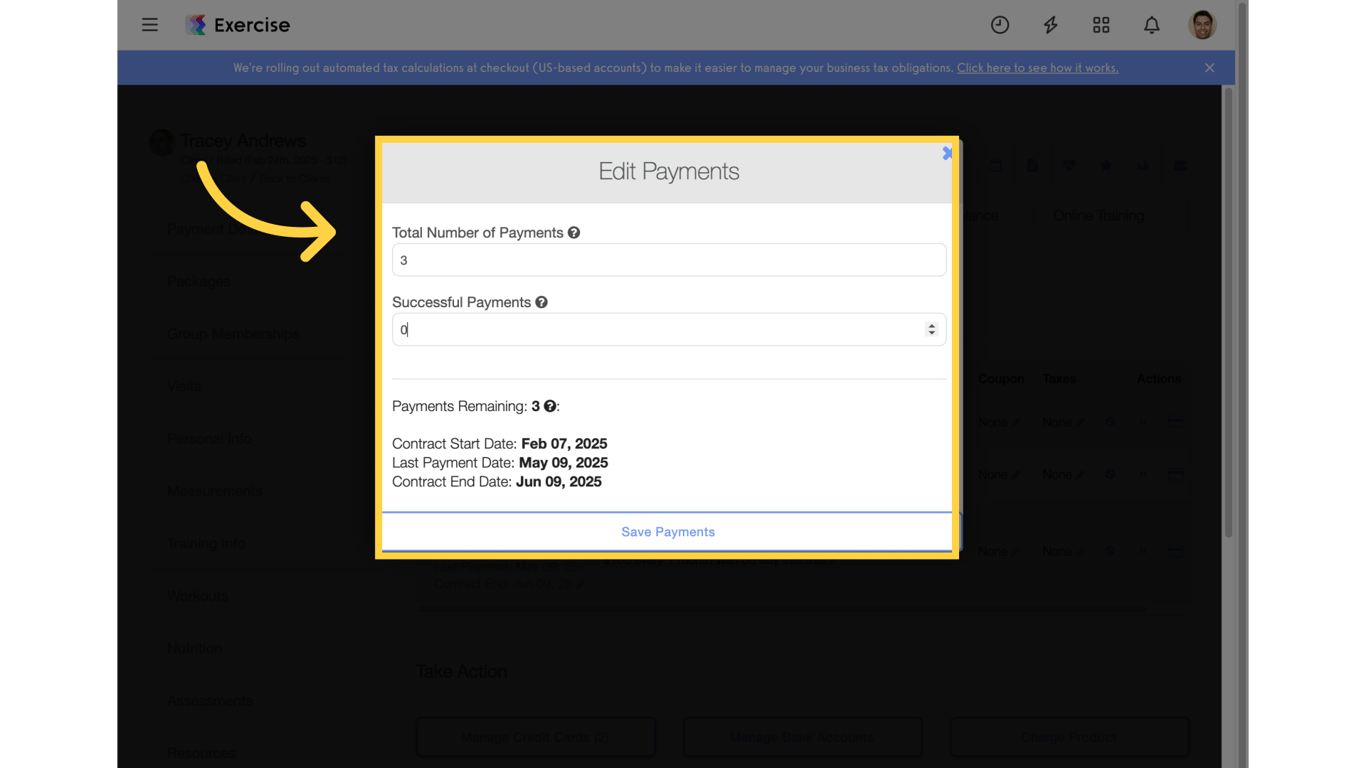Image resolution: width=1366 pixels, height=768 pixels.
Task: Open the apps grid icon
Action: [x=1101, y=25]
